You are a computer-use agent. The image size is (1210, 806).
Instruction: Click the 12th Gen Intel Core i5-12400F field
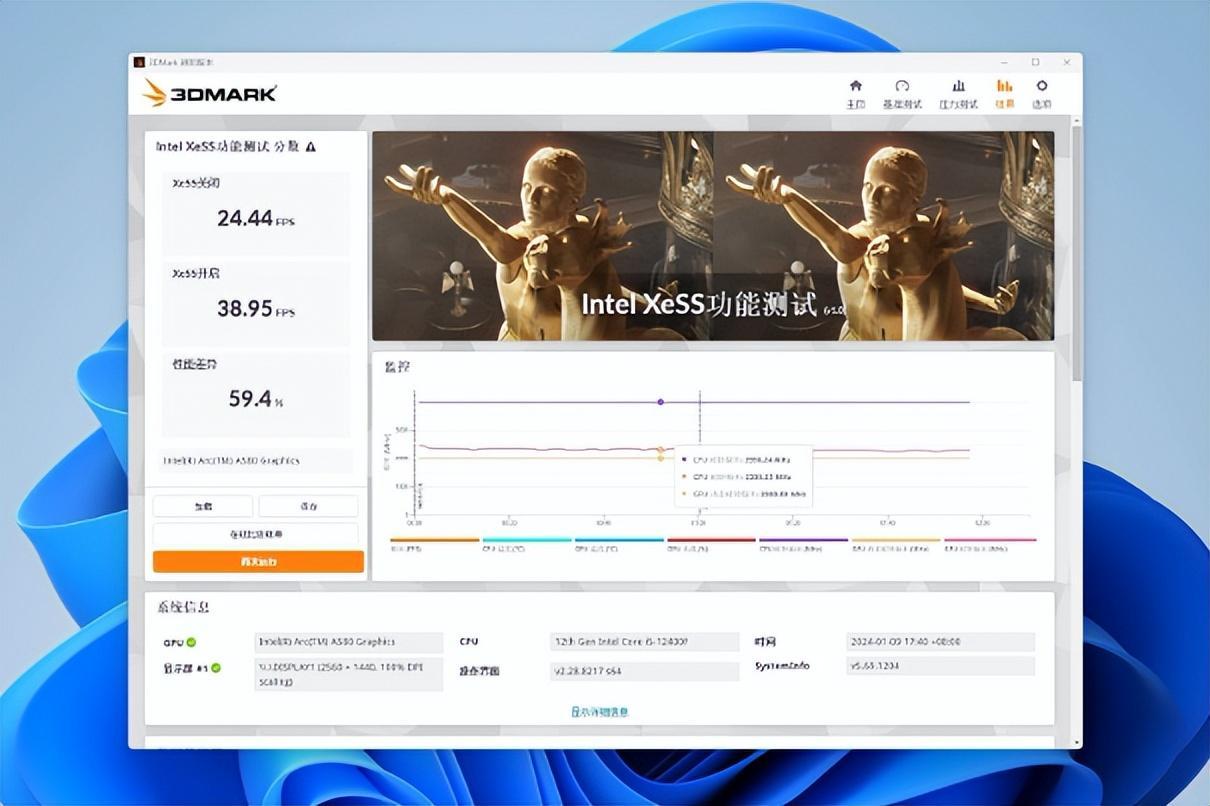click(x=645, y=642)
